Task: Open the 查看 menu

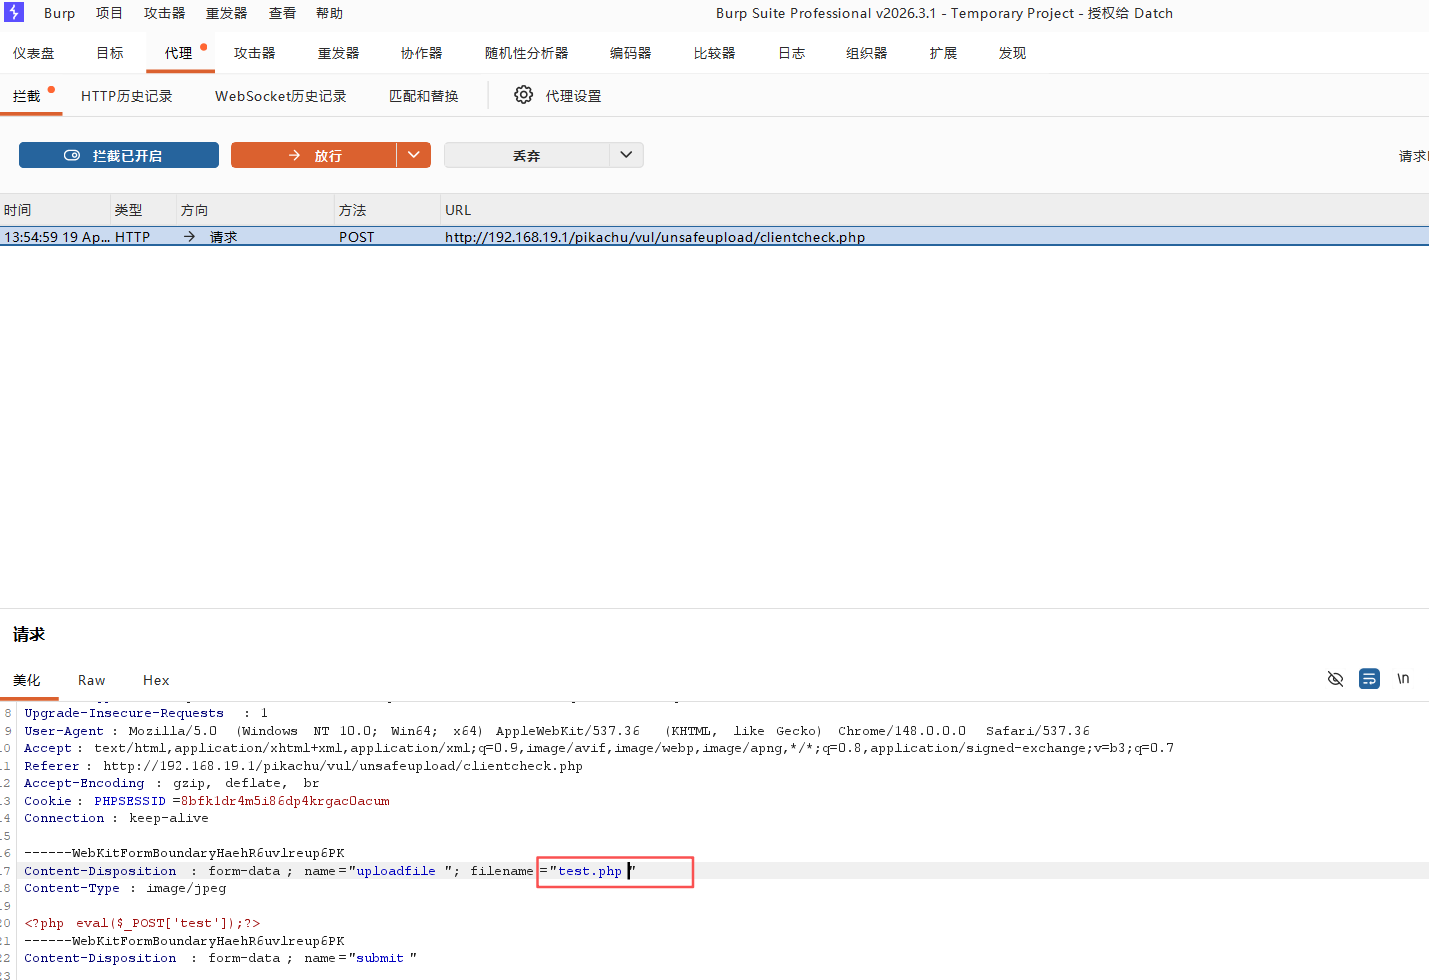Action: 282,13
